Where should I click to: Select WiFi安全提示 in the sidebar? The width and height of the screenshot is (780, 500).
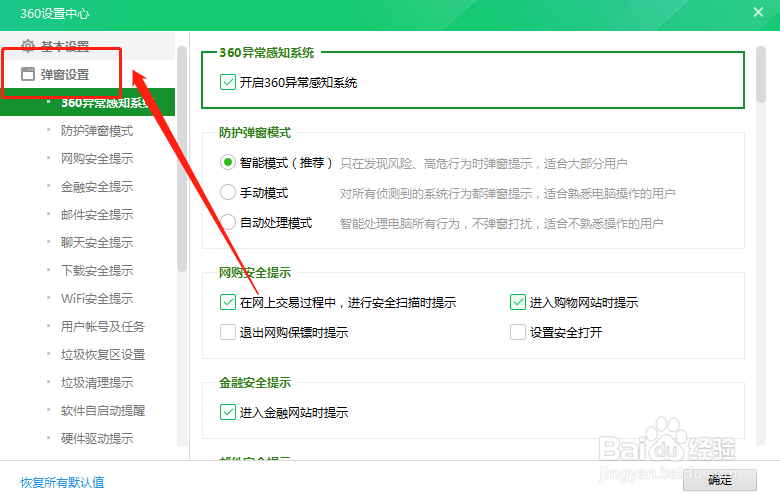(x=97, y=299)
